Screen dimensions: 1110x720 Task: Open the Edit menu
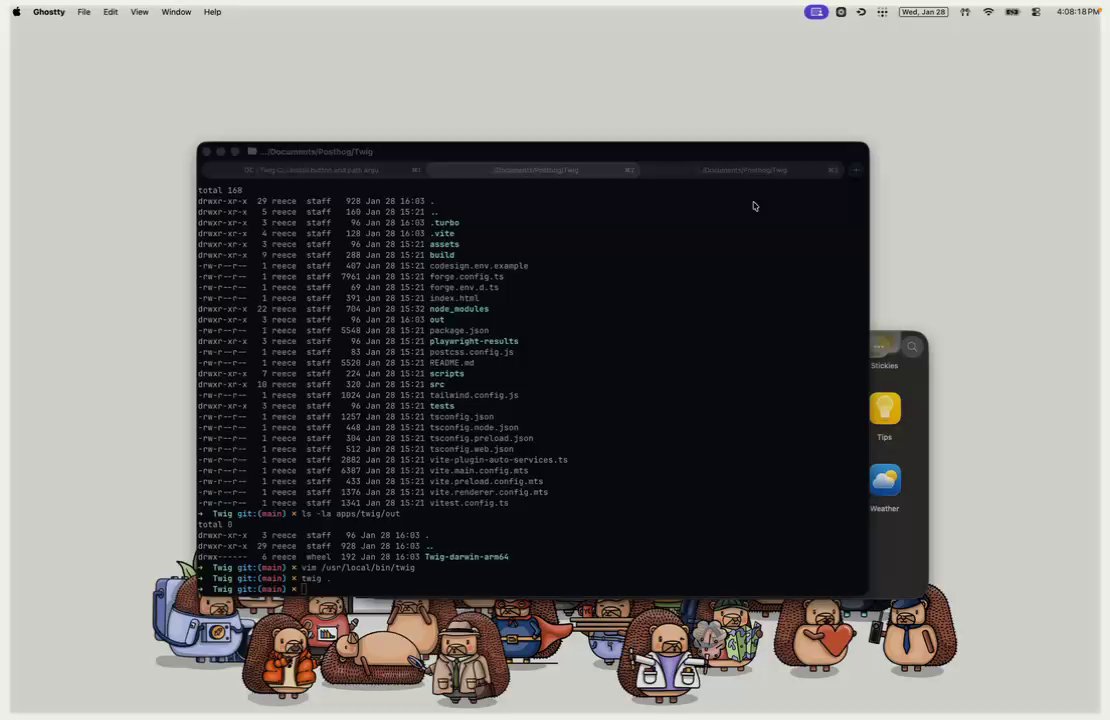[x=110, y=12]
